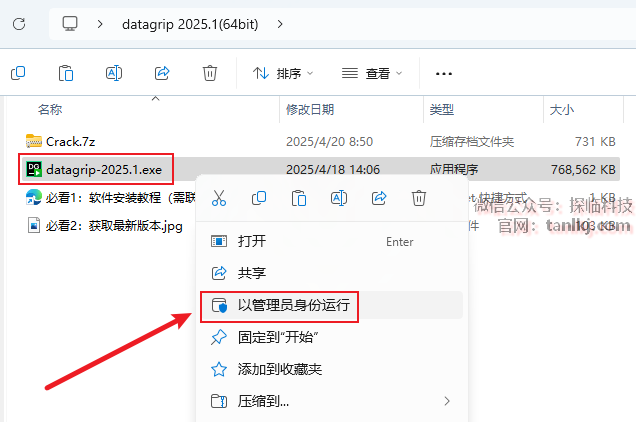Screen dimensions: 636x422
Task: Choose 以管理员身份运行 in the context menu
Action: [331, 305]
